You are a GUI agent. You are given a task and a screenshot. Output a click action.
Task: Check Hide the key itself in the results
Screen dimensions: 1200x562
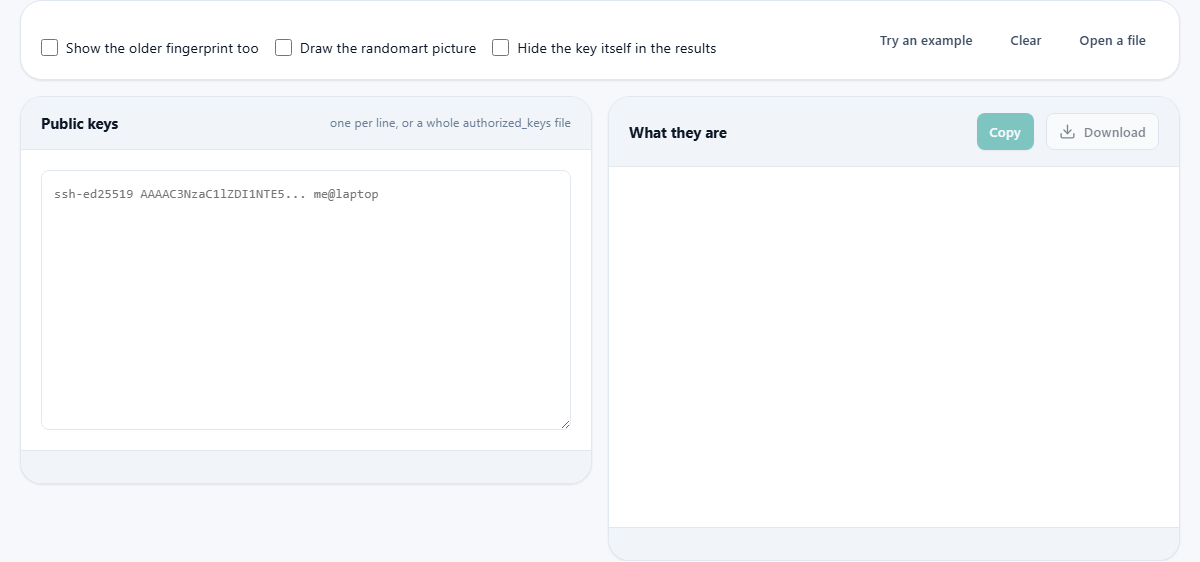point(501,48)
